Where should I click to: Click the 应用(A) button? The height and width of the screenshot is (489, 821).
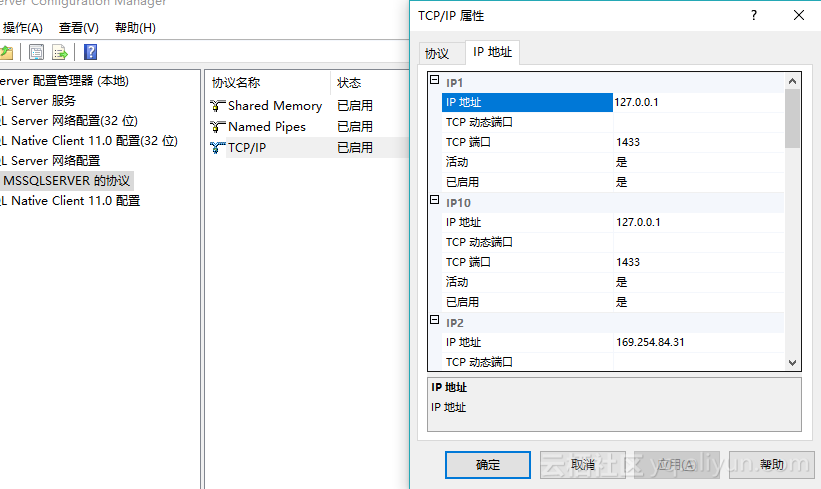click(677, 465)
